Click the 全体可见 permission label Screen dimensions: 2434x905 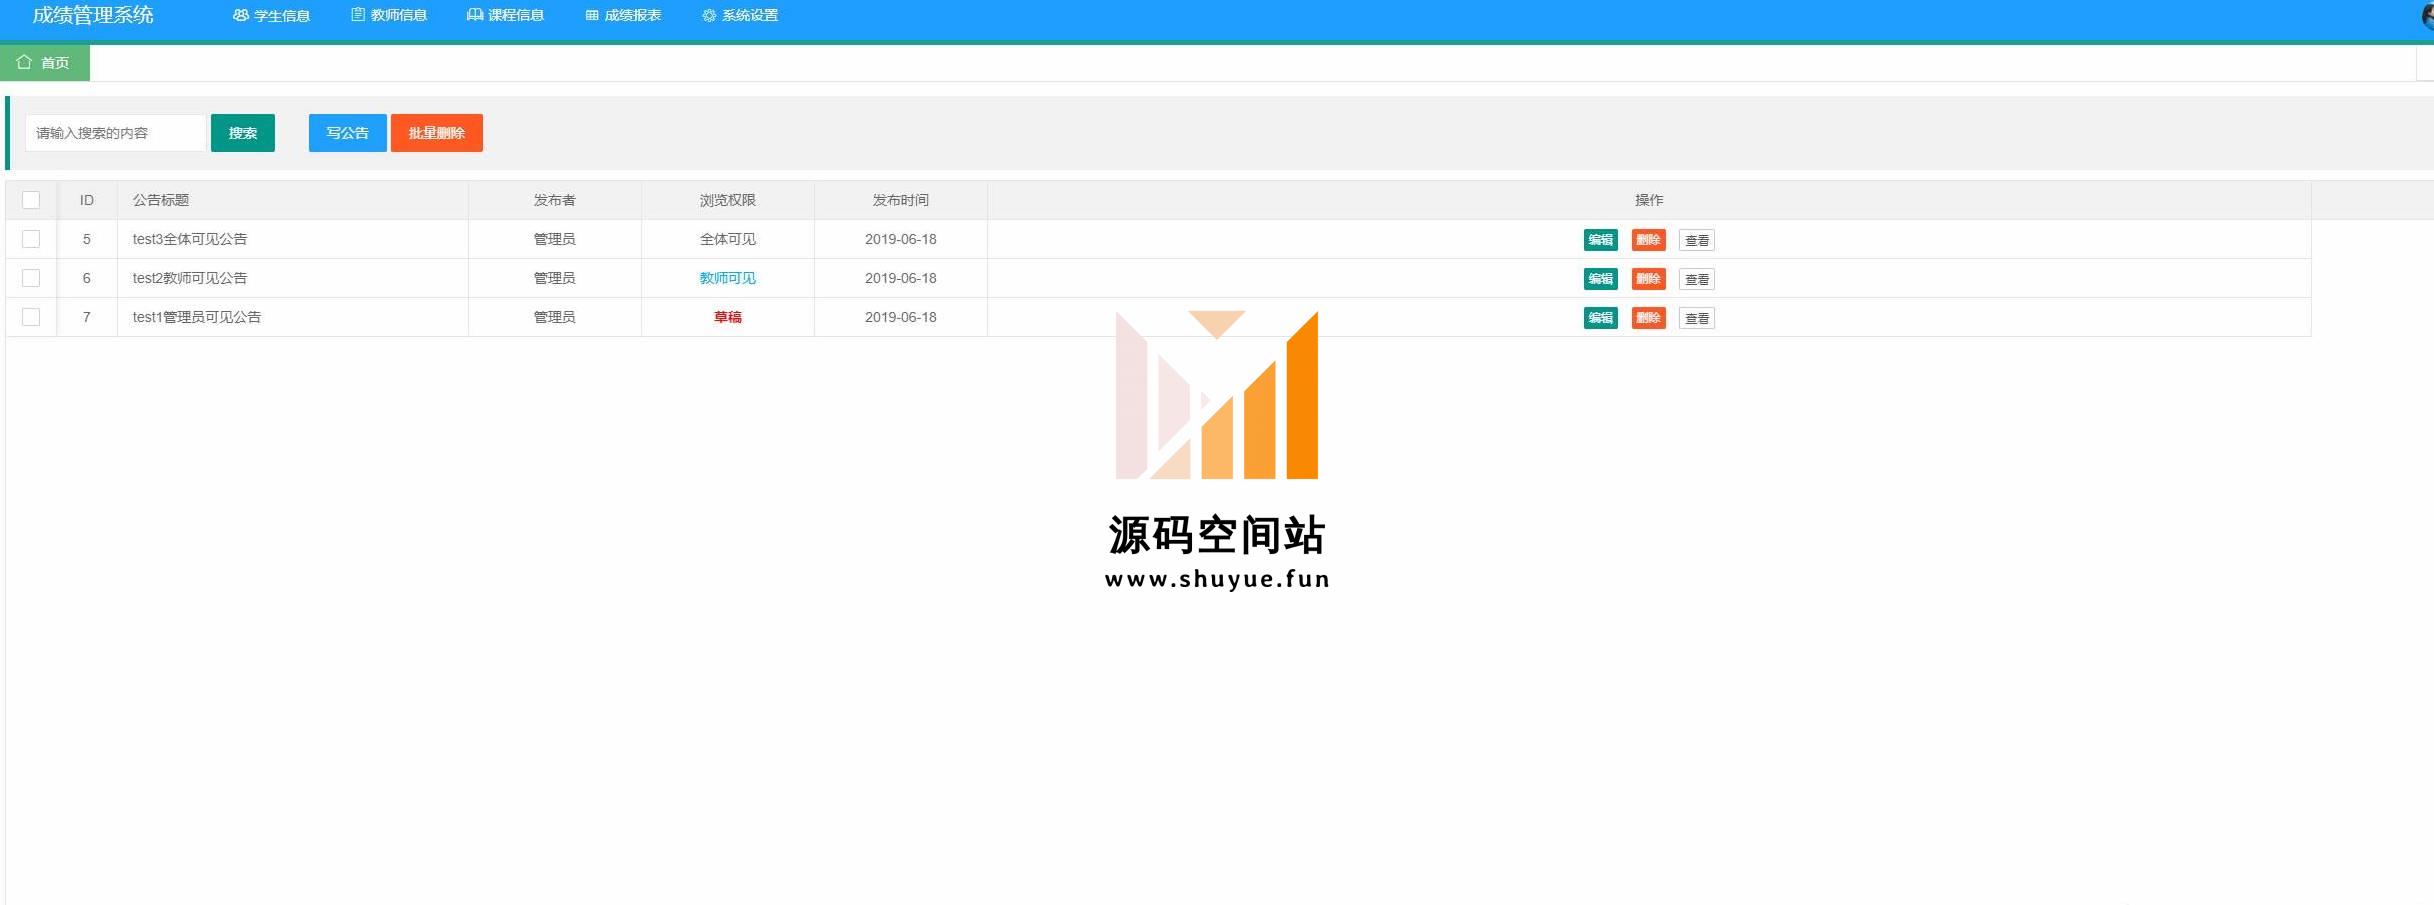728,239
